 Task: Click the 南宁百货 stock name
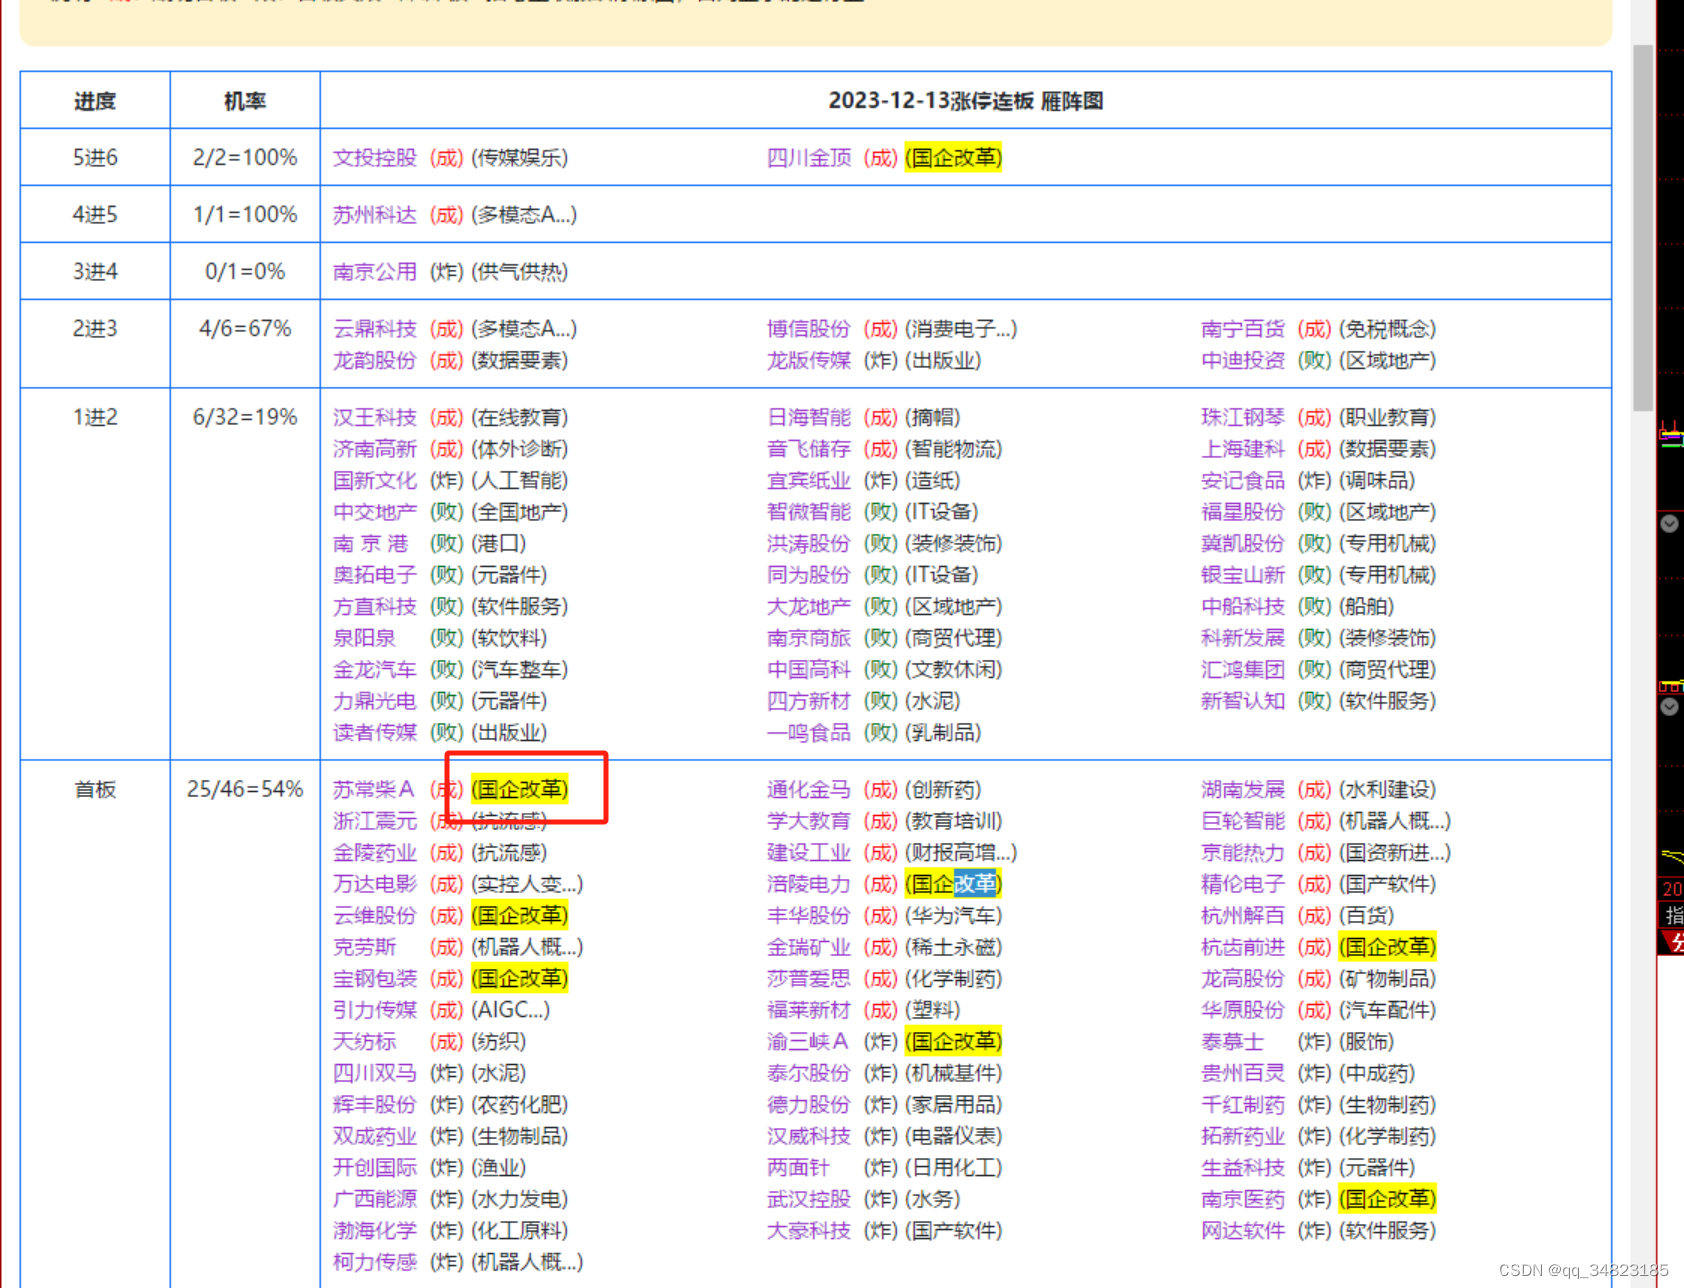point(1243,329)
